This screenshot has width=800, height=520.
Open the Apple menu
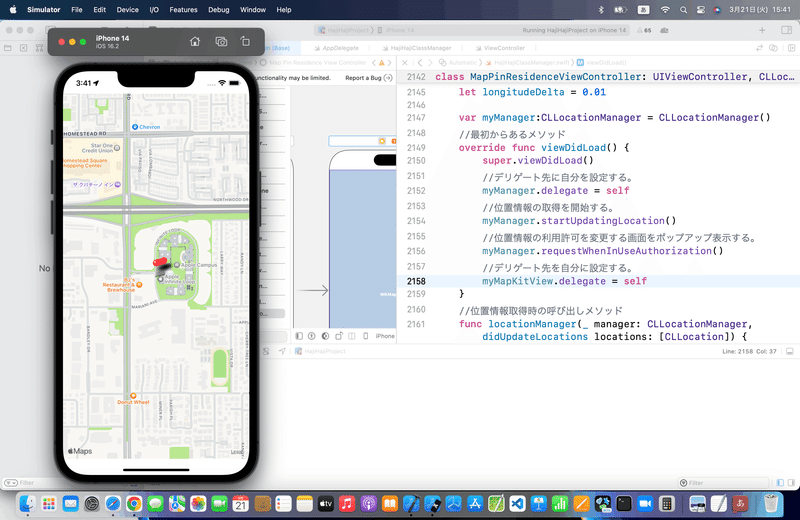tap(13, 10)
